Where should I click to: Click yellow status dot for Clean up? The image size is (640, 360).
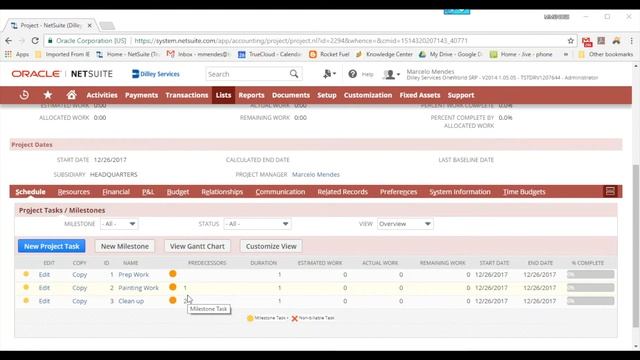point(26,300)
